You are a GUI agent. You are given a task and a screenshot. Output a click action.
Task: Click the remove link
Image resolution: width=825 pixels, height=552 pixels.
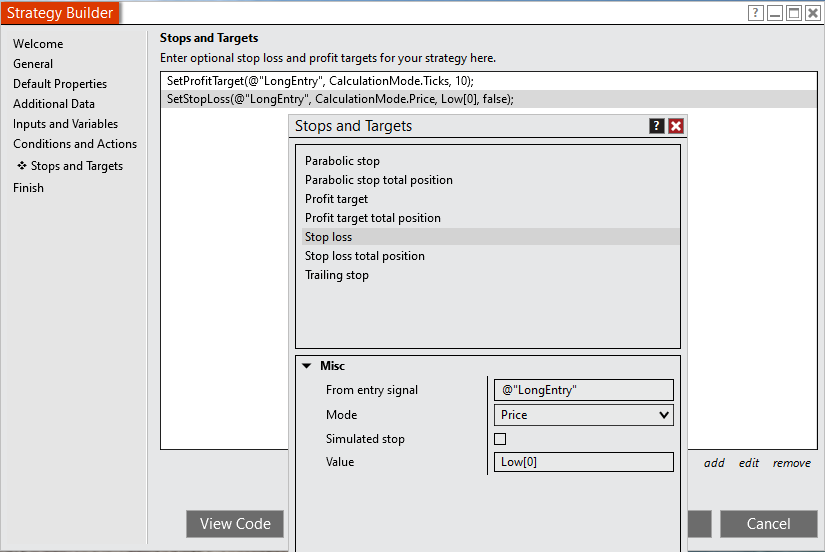click(x=792, y=463)
